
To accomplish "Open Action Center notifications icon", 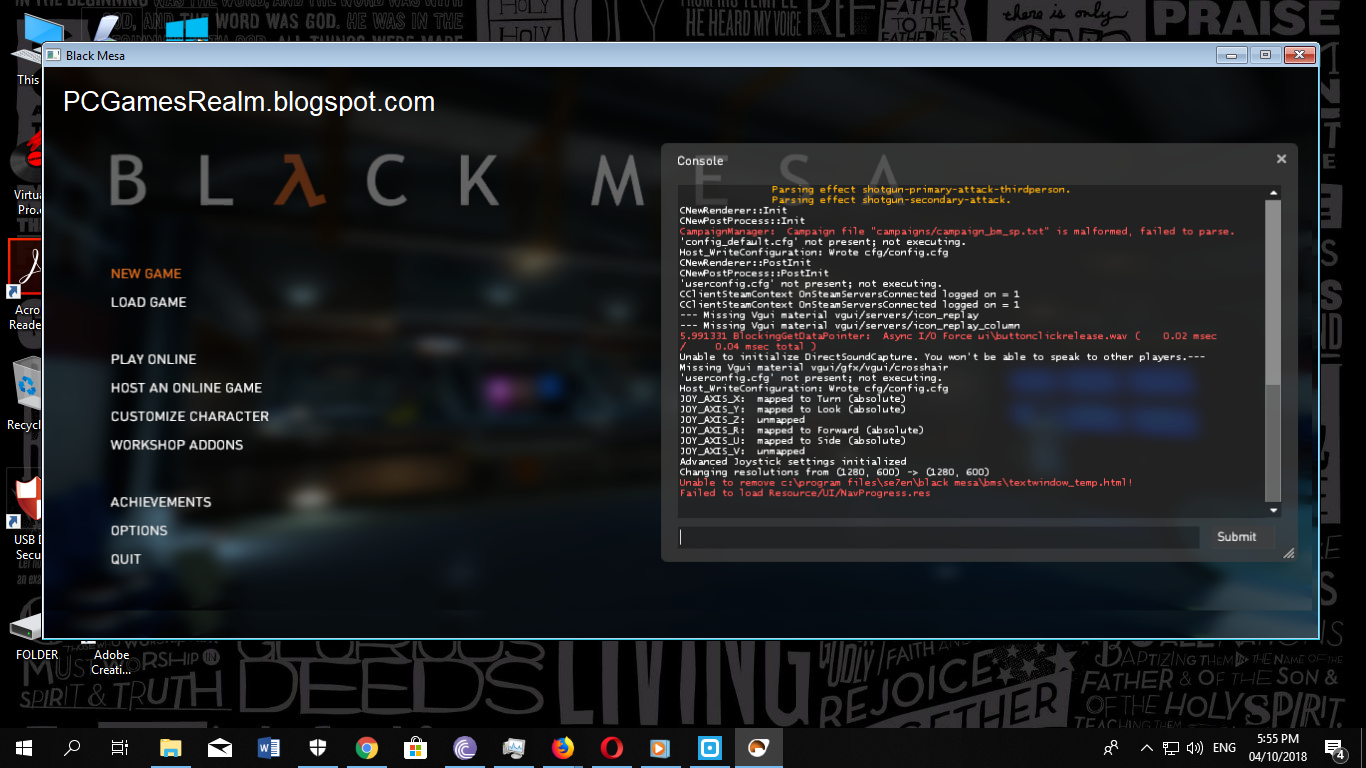I will 1335,747.
